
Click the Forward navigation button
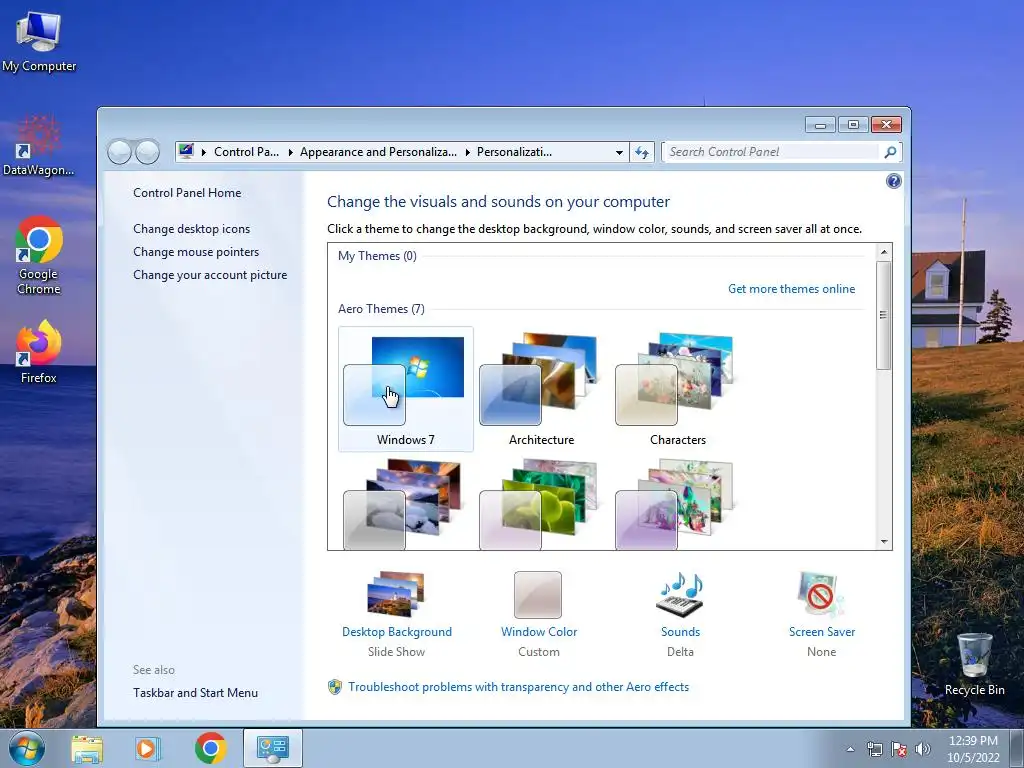[x=147, y=152]
